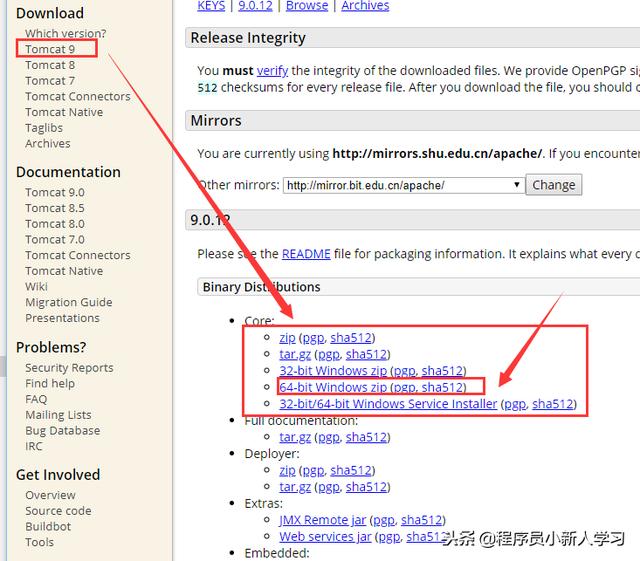Download the 64-bit Windows zip
The image size is (640, 561).
(333, 387)
